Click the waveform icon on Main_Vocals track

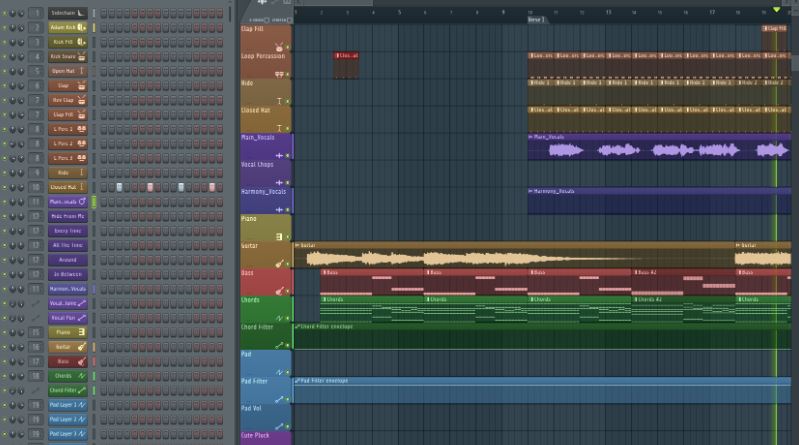pyautogui.click(x=279, y=155)
